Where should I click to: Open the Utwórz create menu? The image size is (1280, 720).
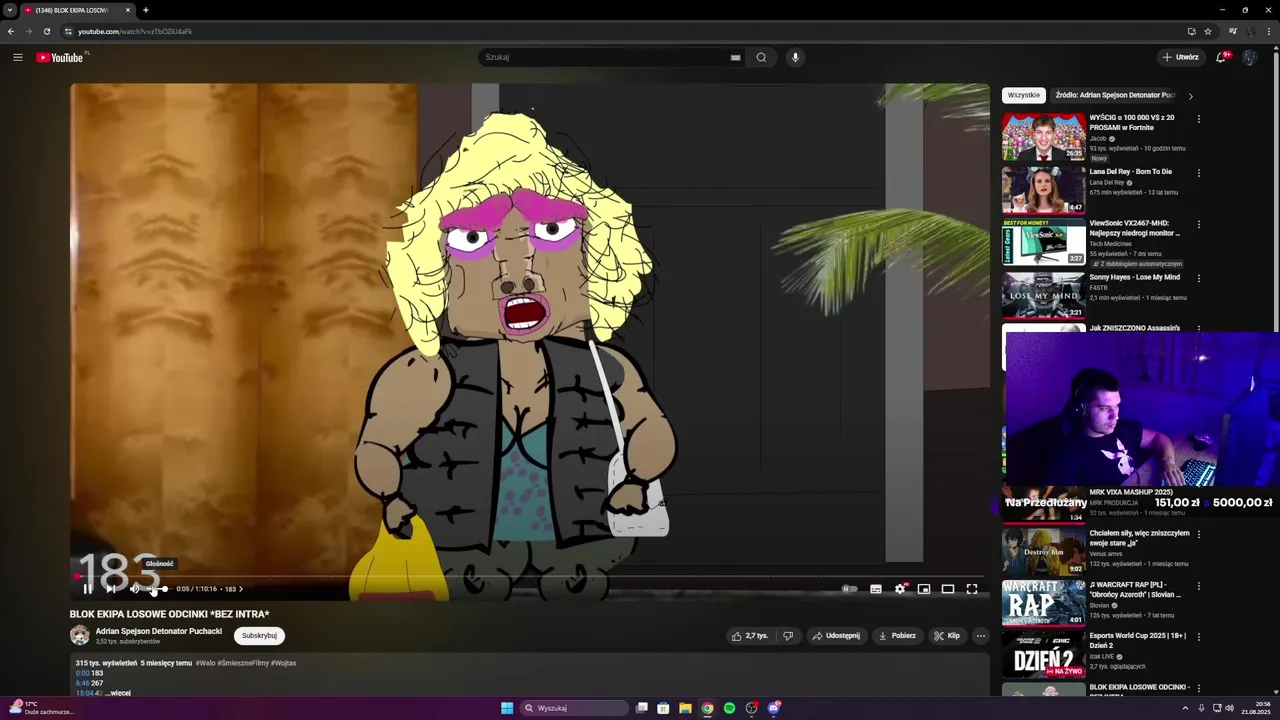point(1181,57)
